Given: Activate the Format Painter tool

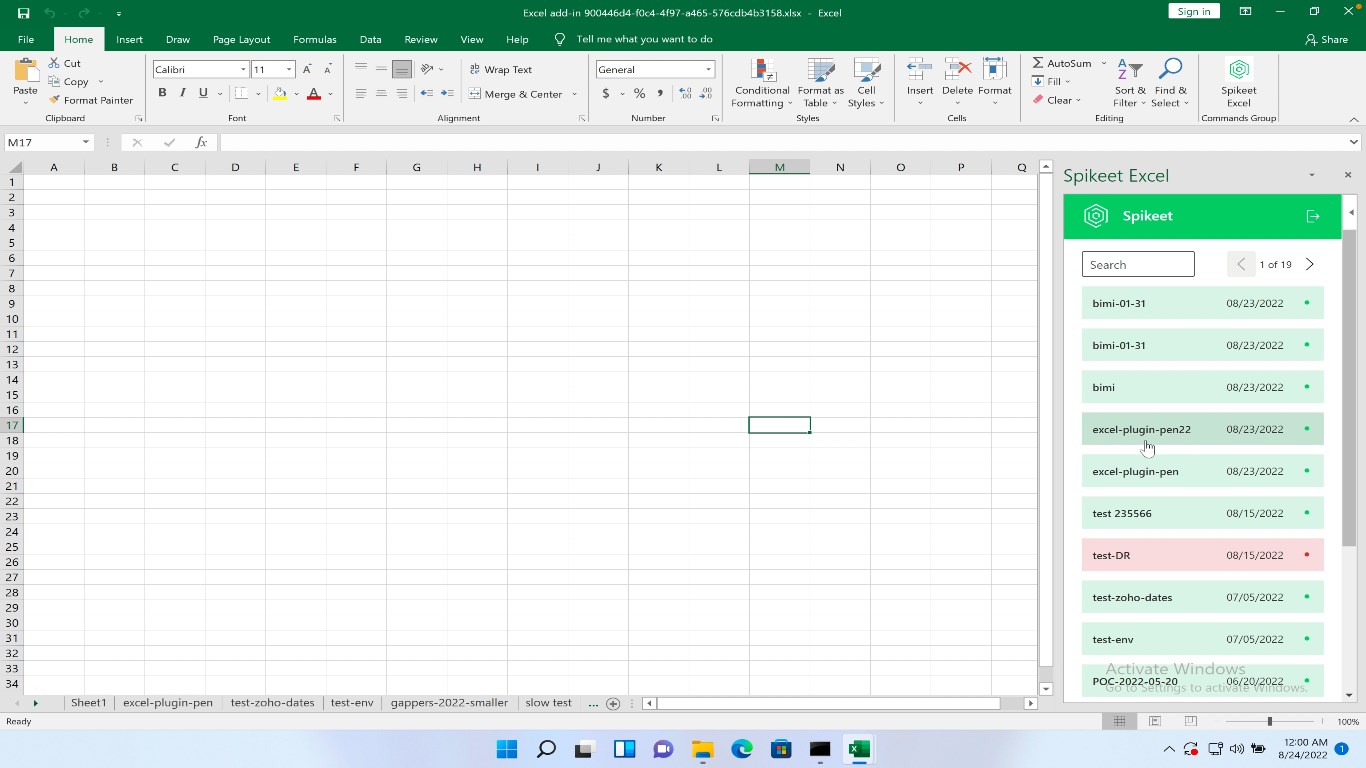Looking at the screenshot, I should (x=91, y=100).
